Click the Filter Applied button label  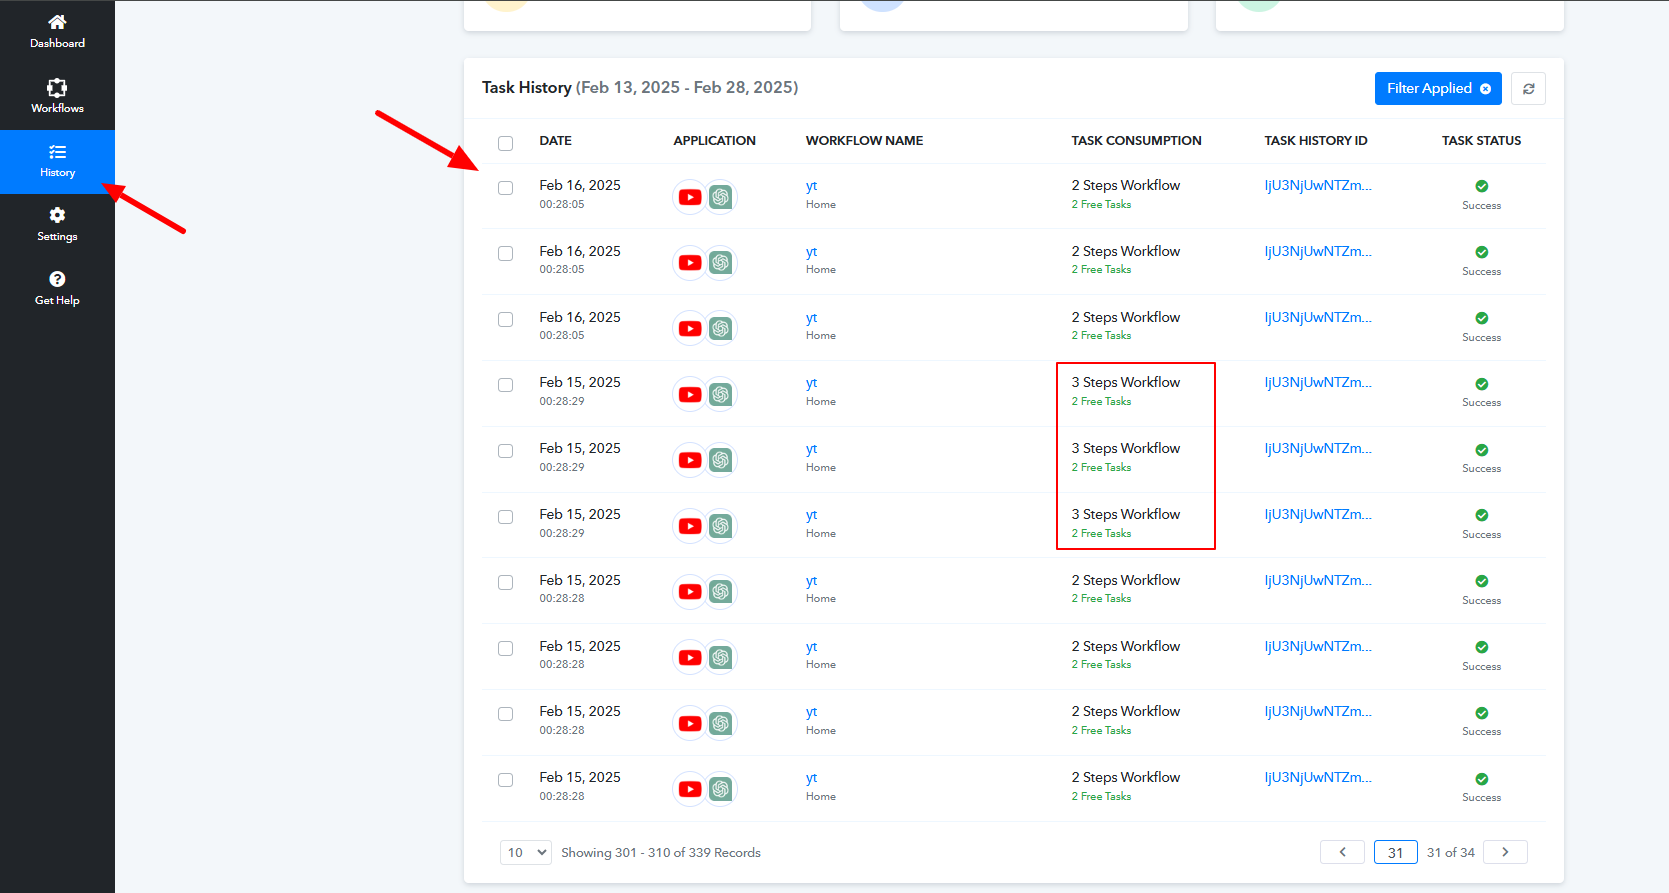click(x=1429, y=88)
